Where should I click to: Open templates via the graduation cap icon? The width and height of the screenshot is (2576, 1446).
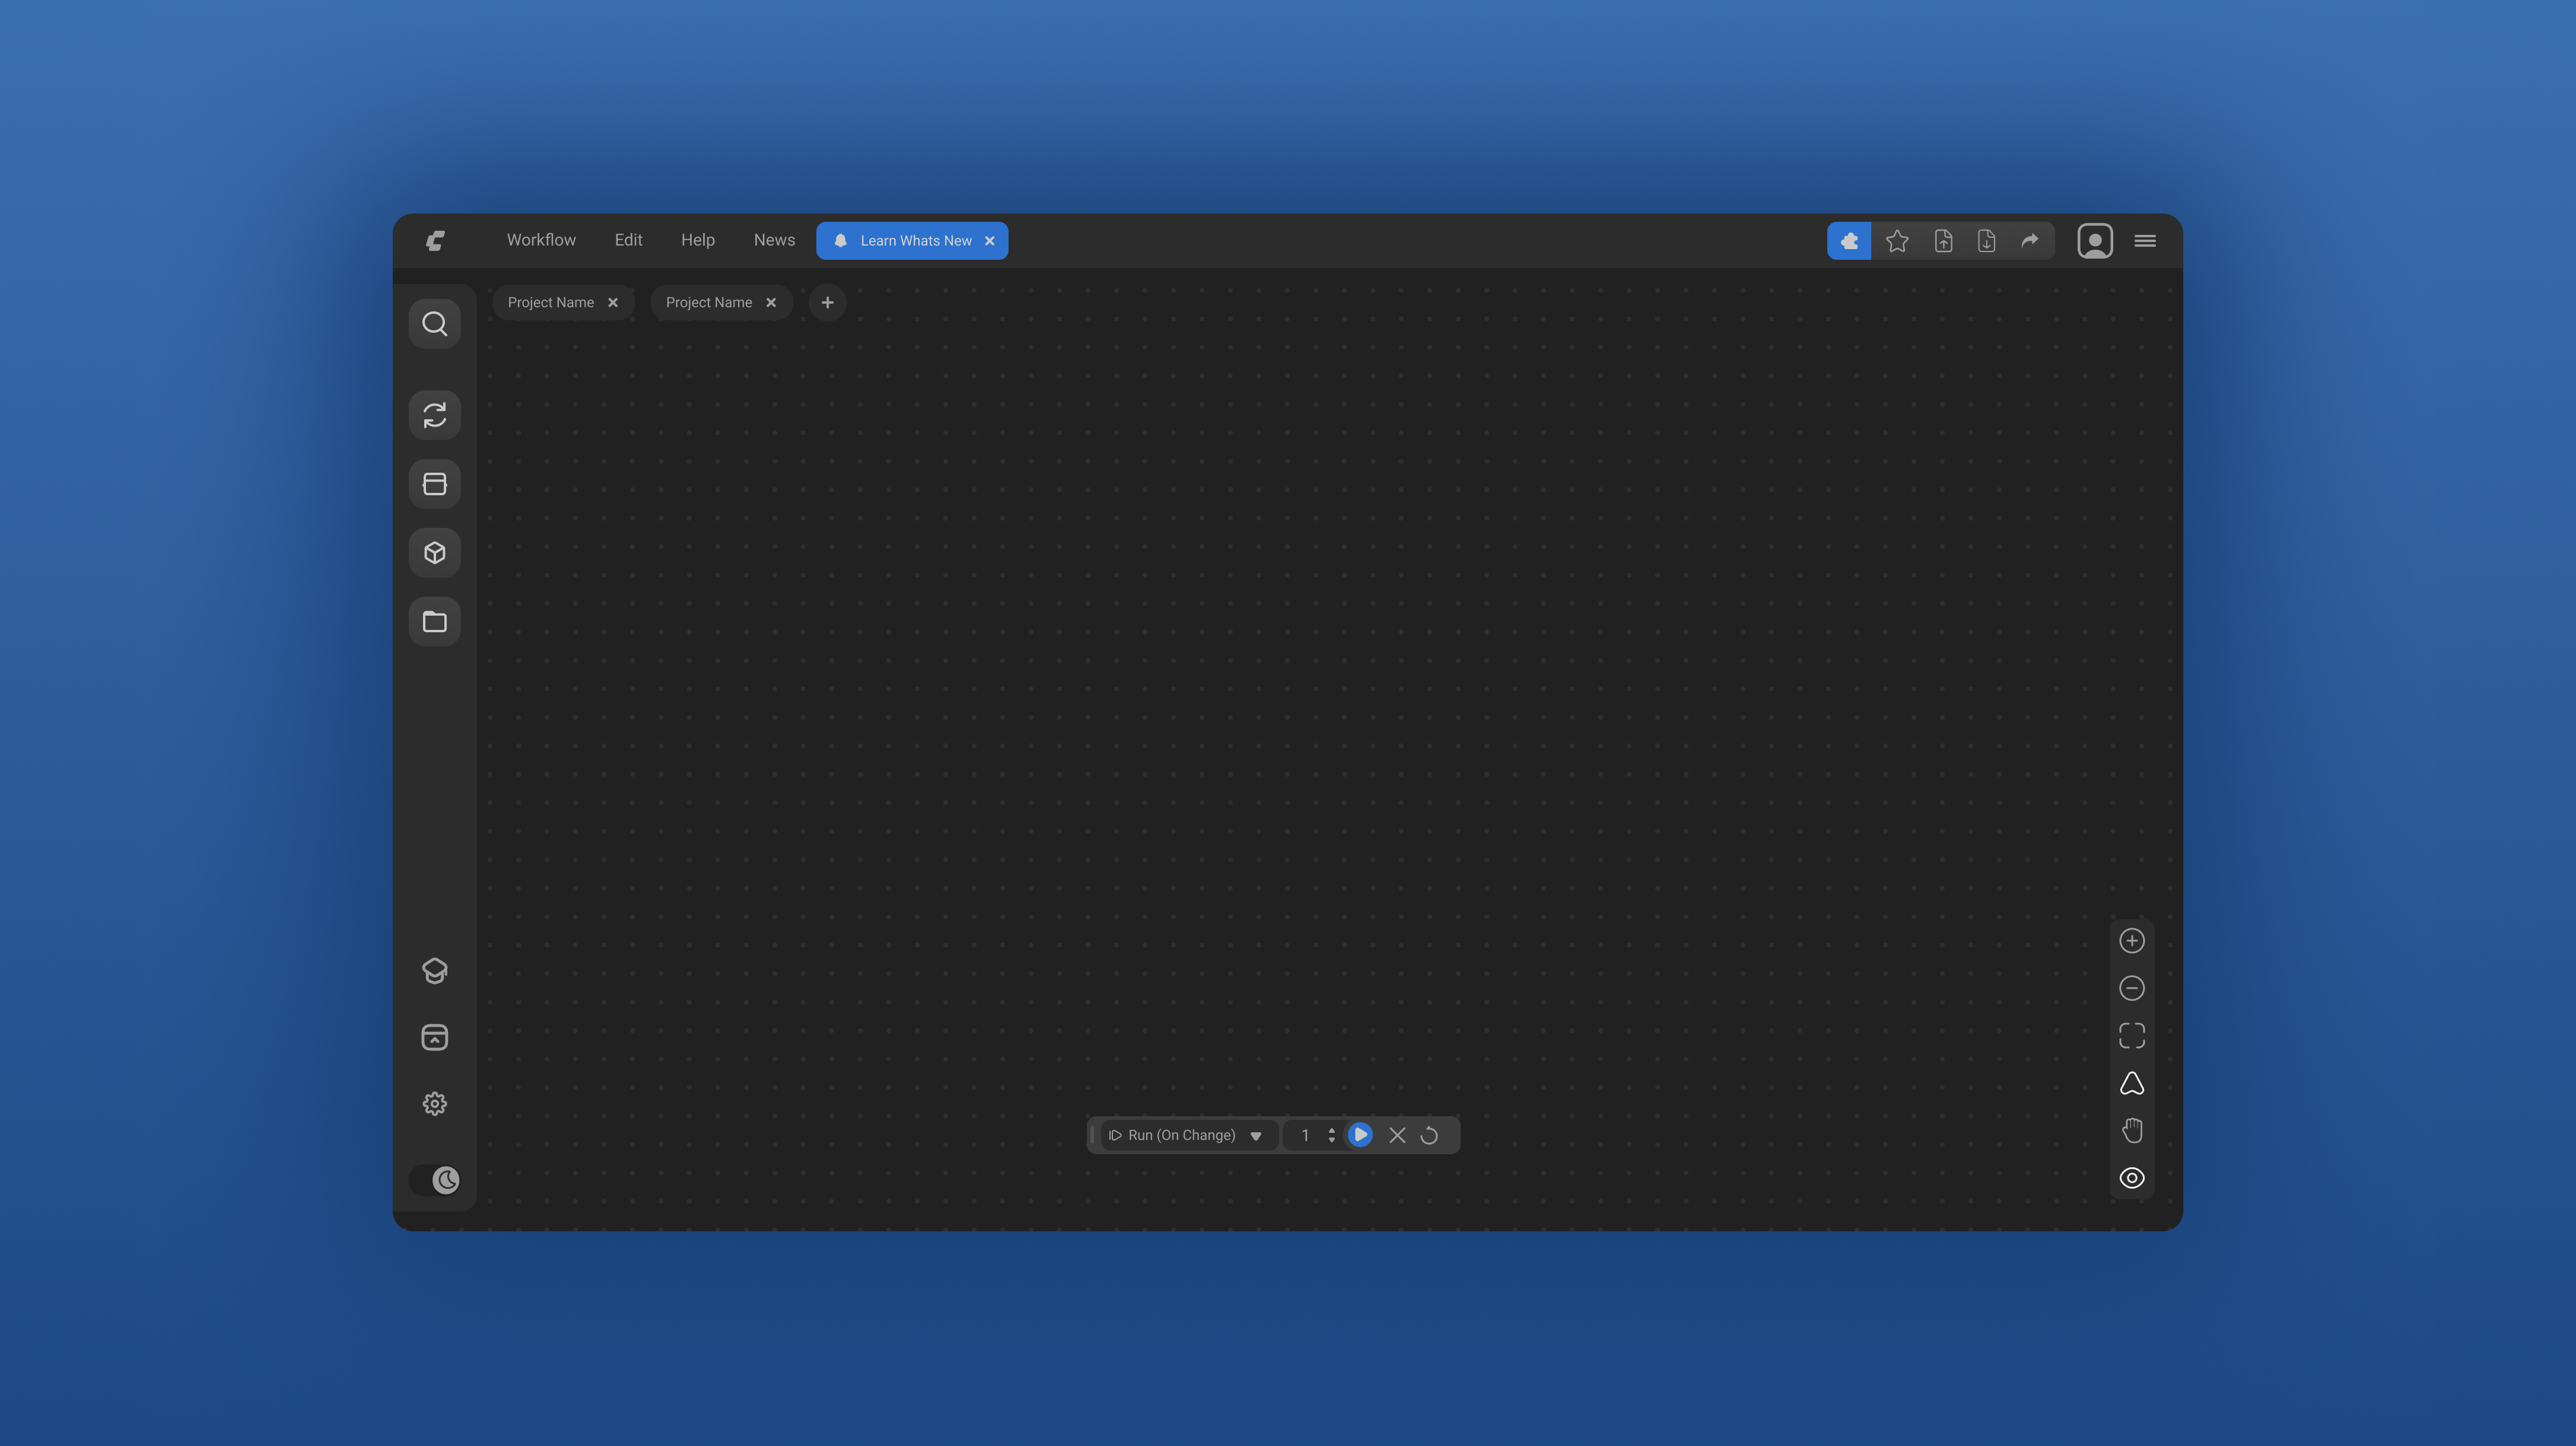coord(435,970)
